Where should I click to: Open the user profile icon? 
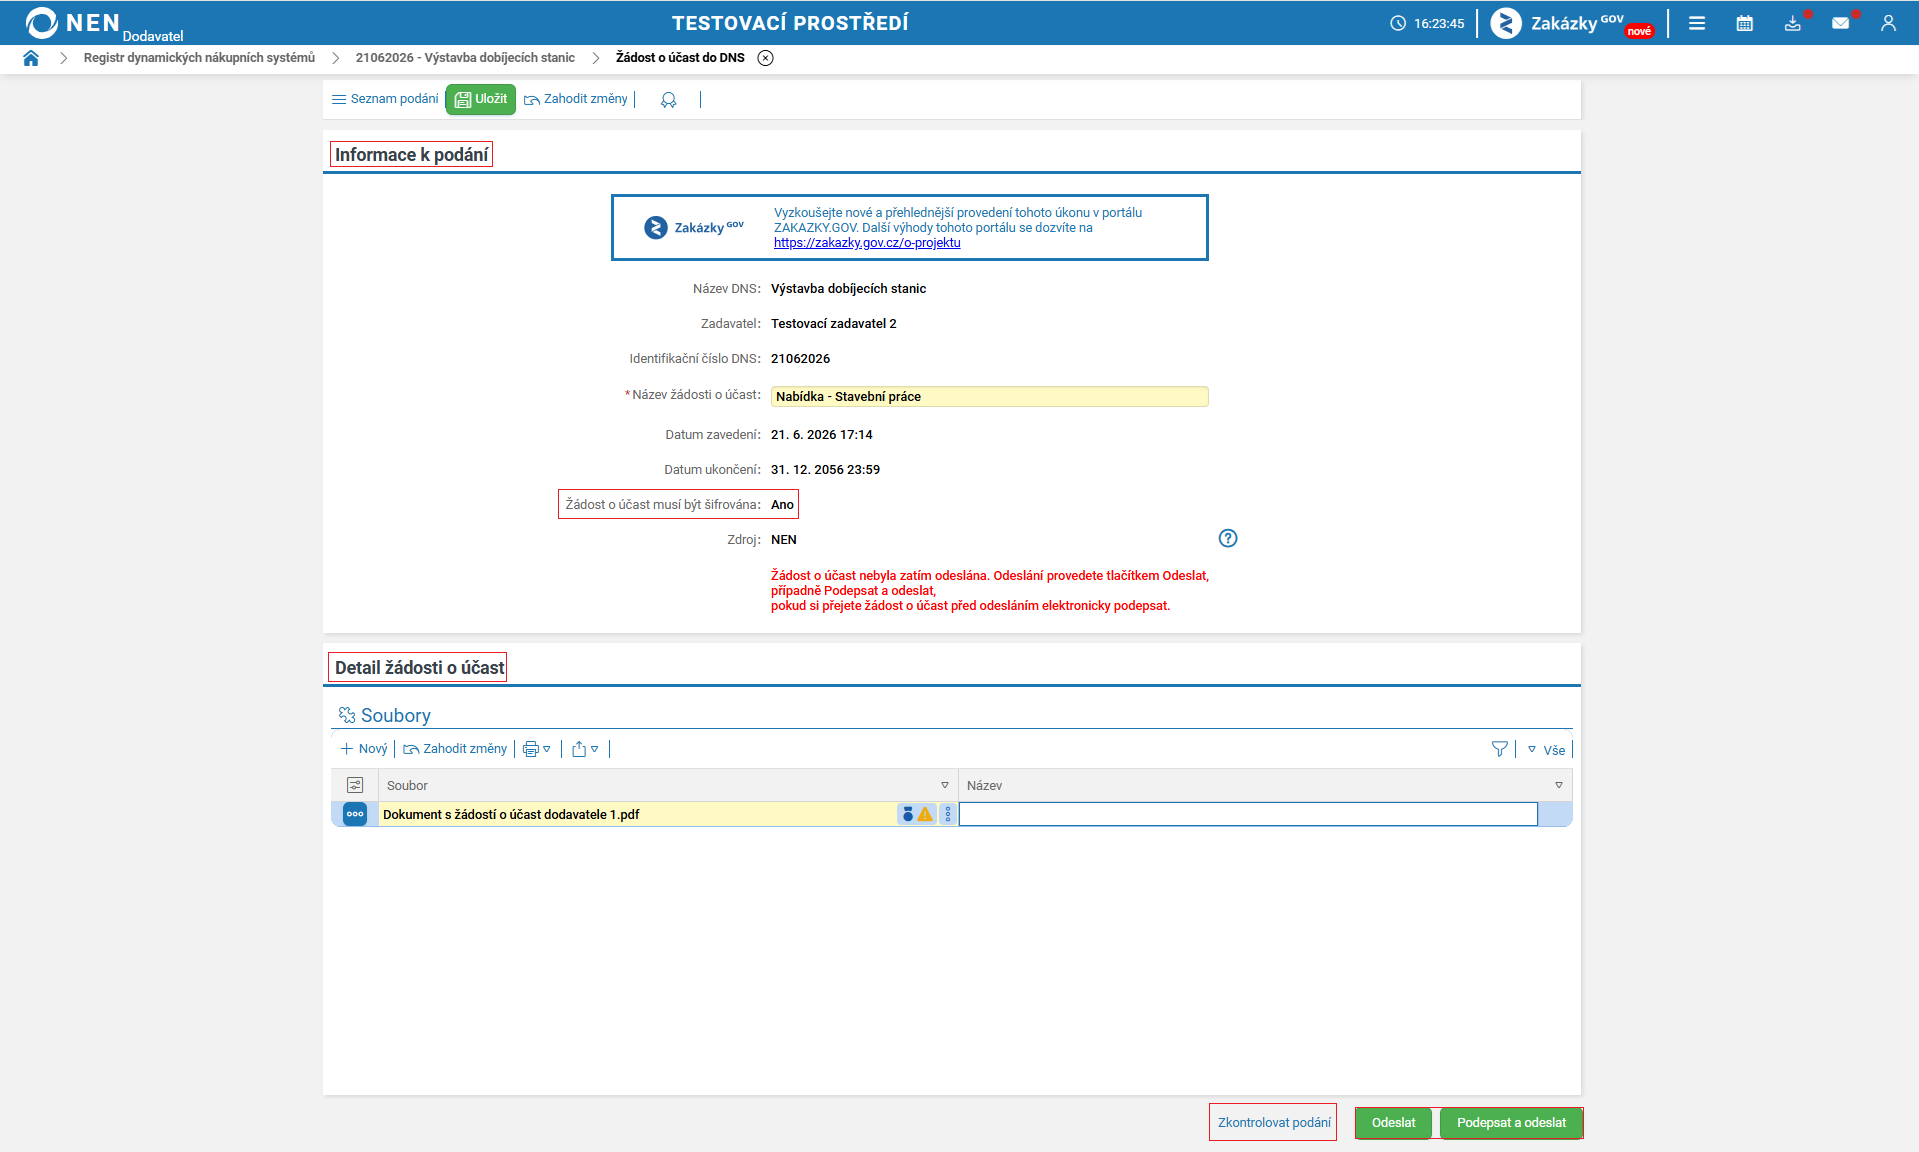click(x=1888, y=23)
